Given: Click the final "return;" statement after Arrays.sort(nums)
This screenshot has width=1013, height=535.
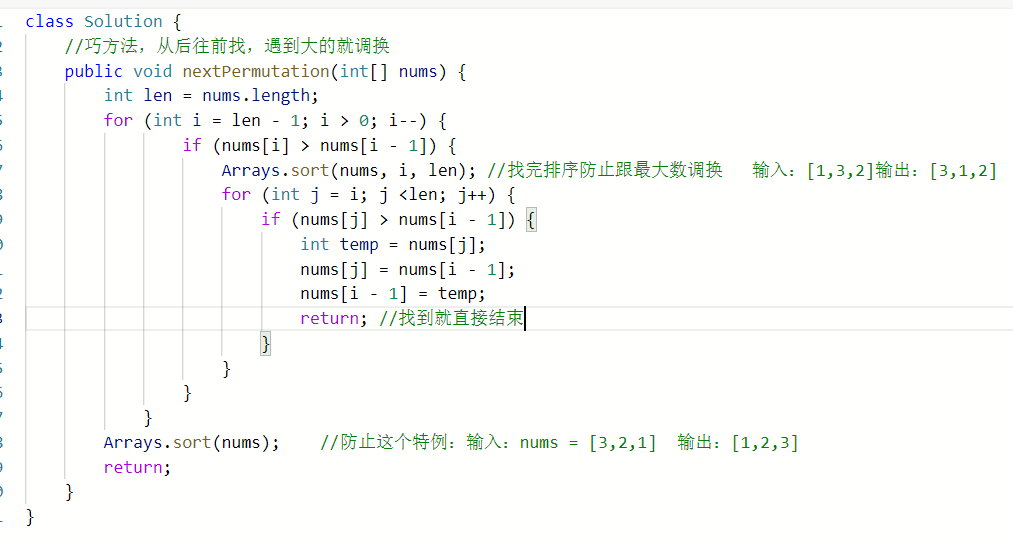Looking at the screenshot, I should [138, 468].
